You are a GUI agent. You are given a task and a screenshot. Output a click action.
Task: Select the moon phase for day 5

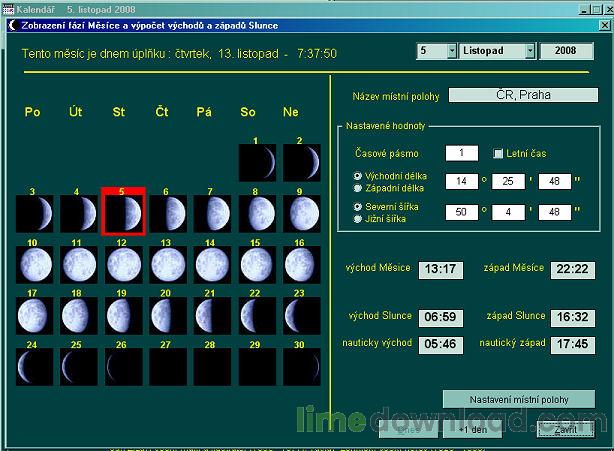pyautogui.click(x=123, y=212)
